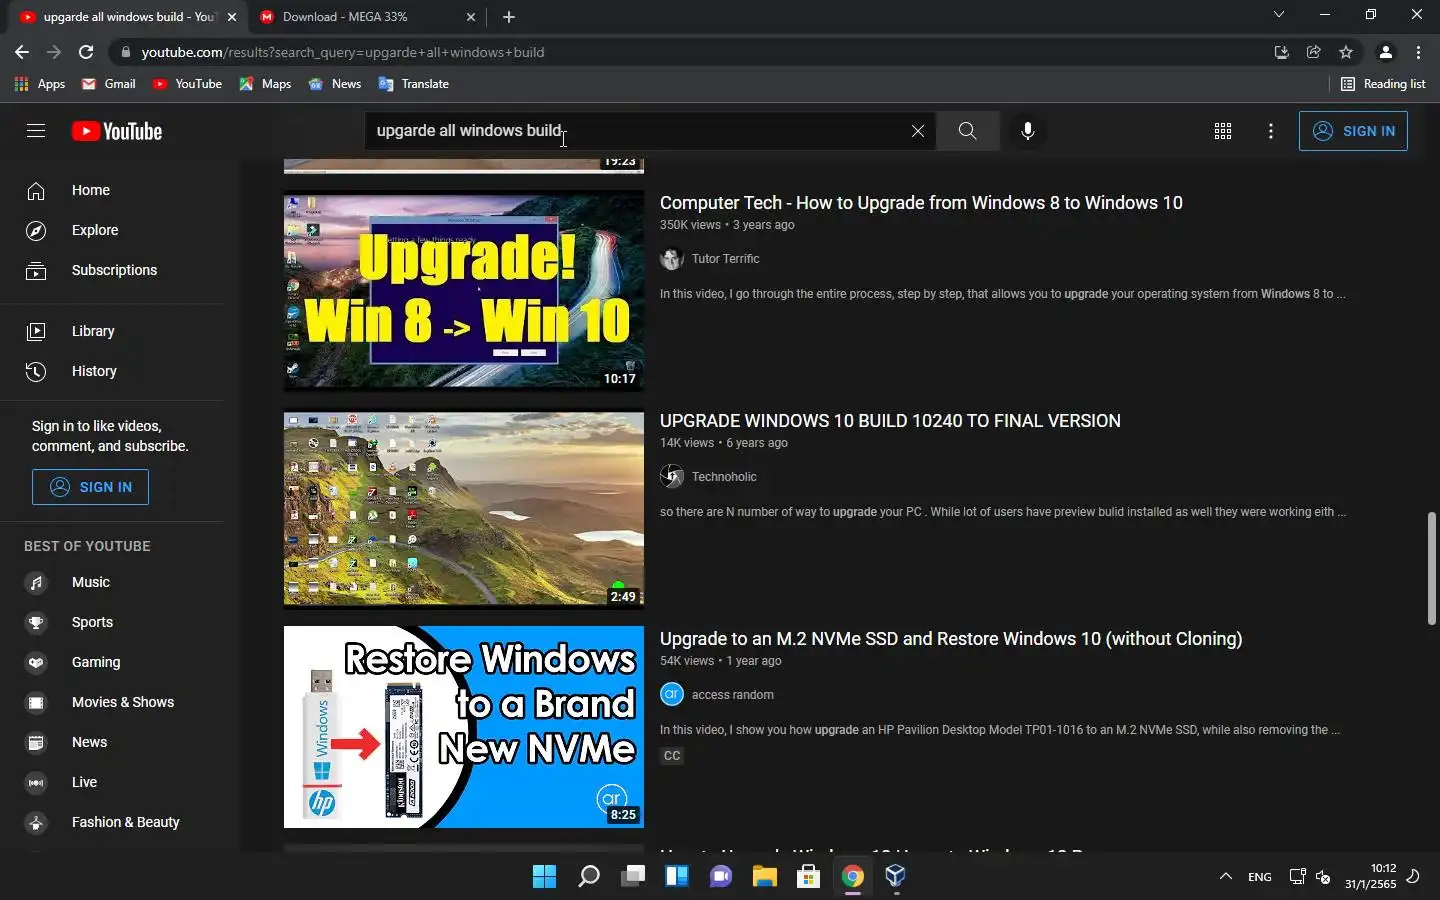Open Apps bookmark shortcut

[x=40, y=84]
